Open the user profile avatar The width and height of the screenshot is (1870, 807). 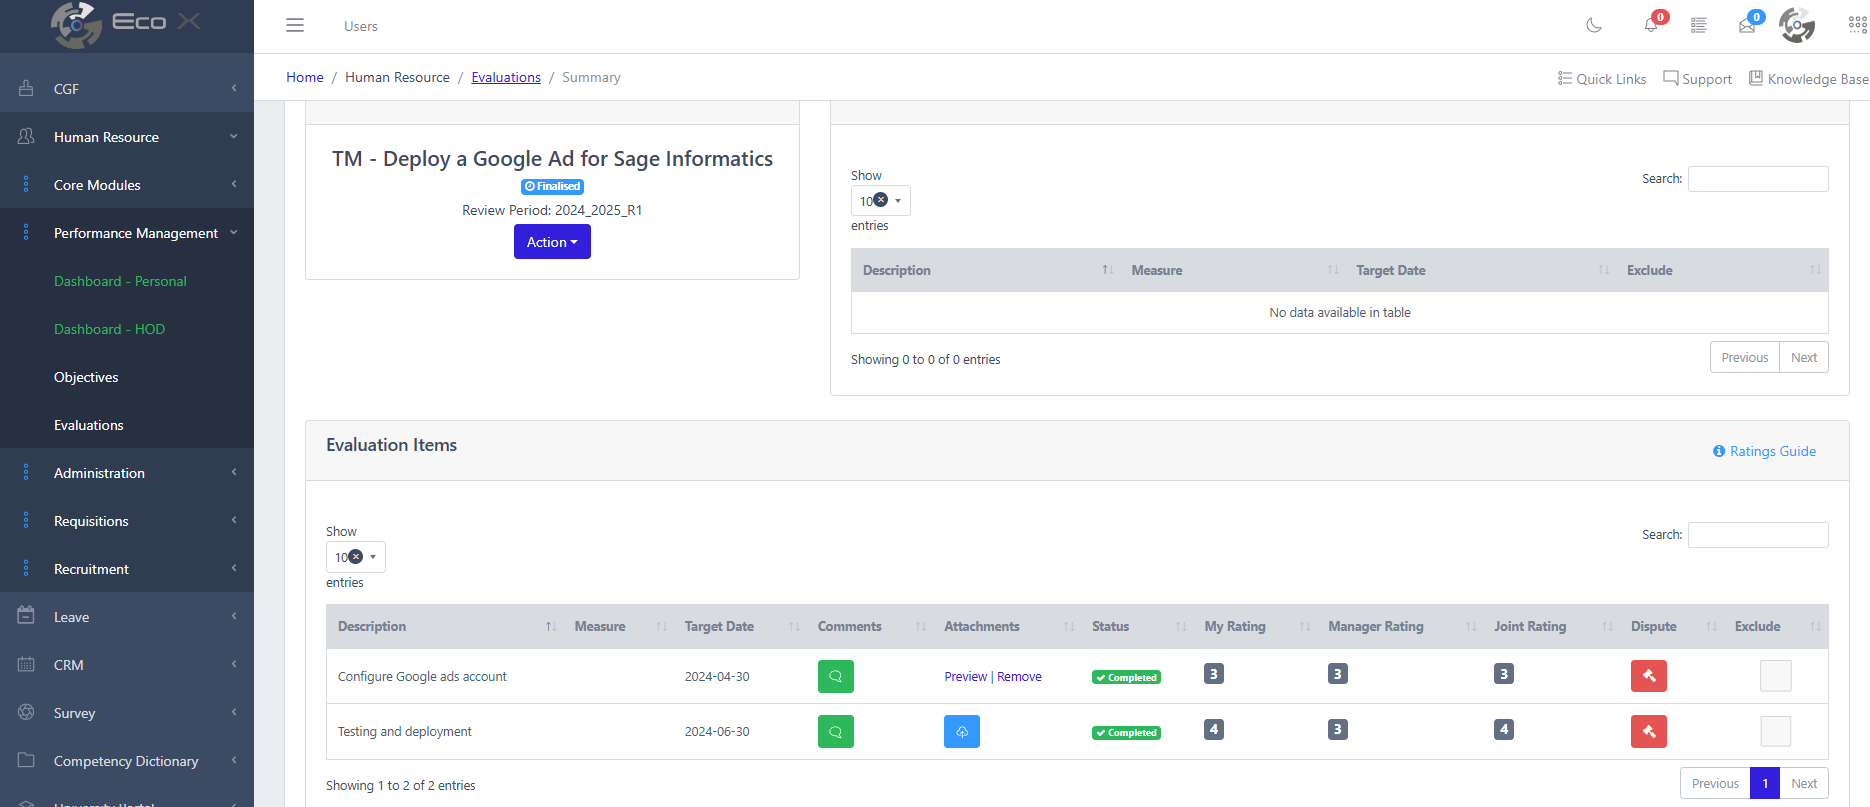pyautogui.click(x=1797, y=25)
